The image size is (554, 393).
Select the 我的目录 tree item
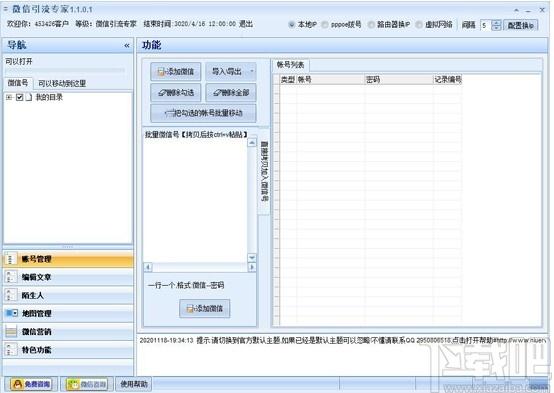coord(49,97)
